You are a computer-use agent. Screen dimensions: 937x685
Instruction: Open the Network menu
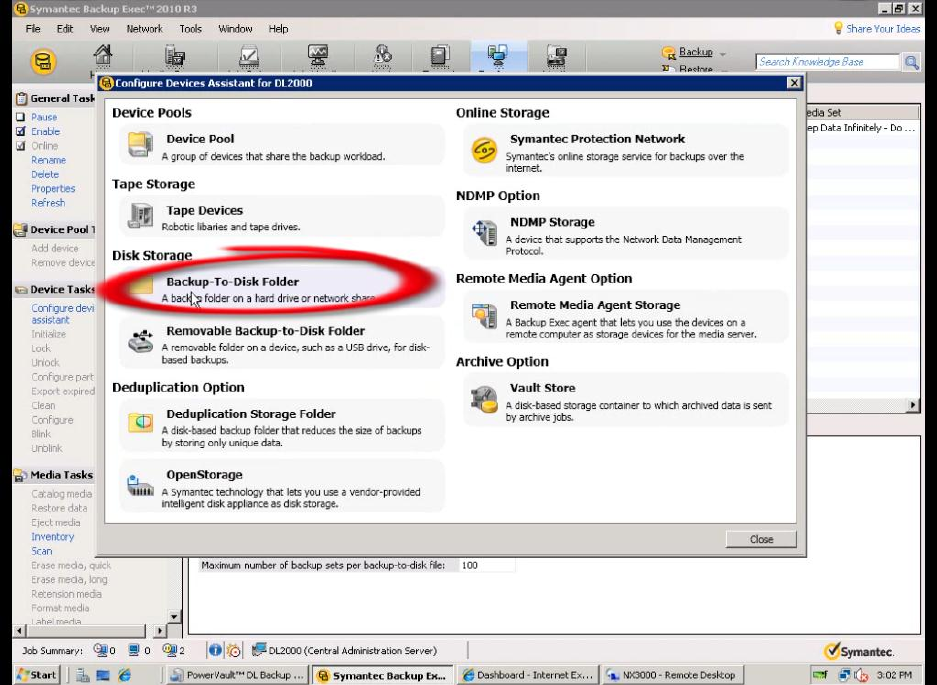[145, 29]
